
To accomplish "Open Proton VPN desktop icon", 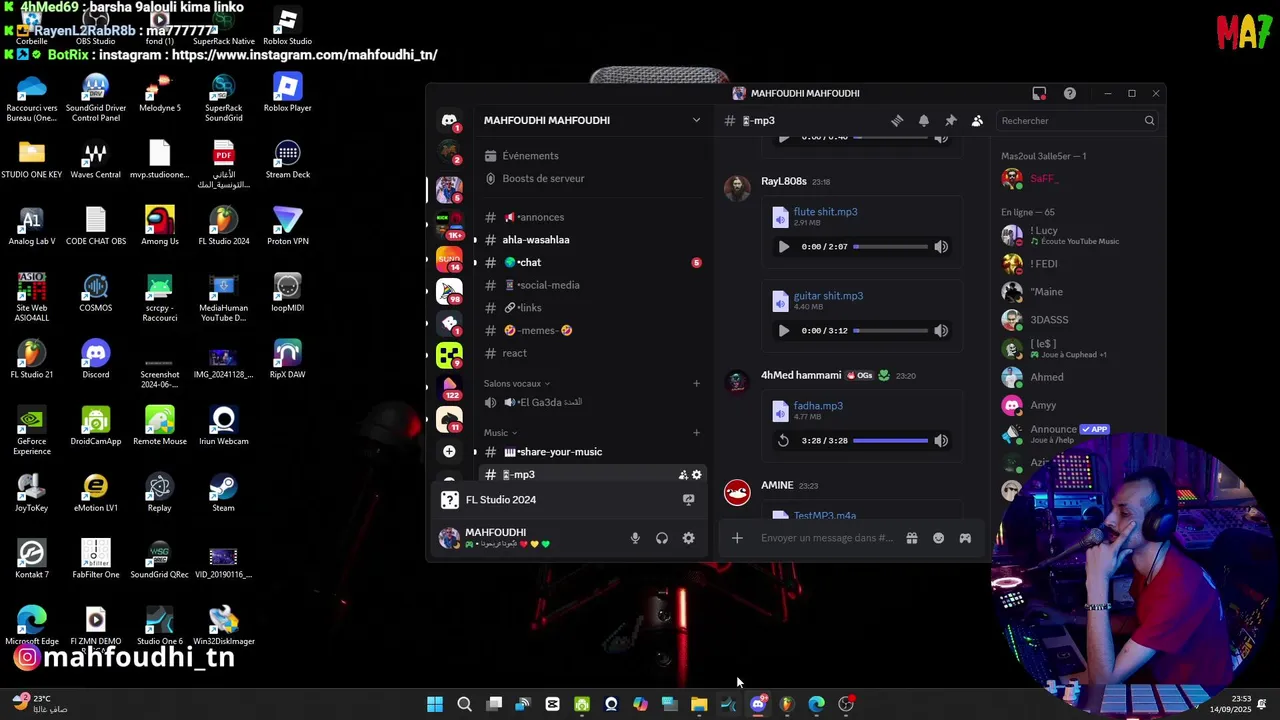I will [287, 226].
